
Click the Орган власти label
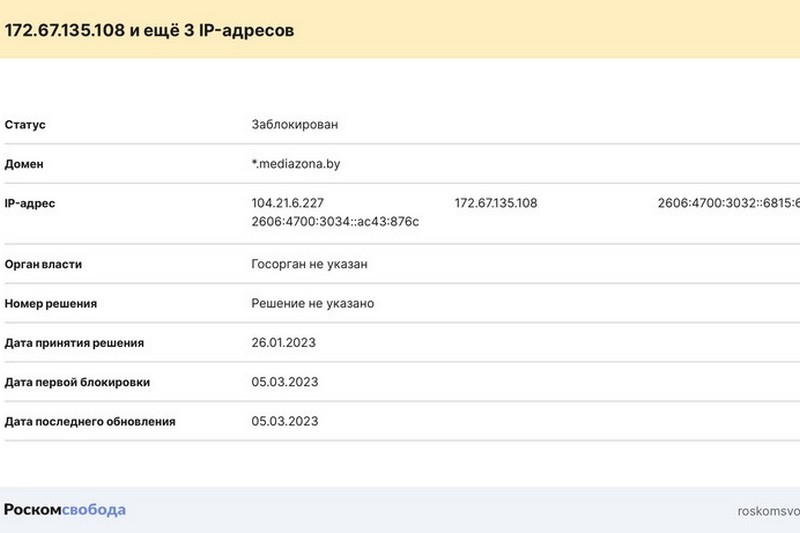(x=44, y=265)
